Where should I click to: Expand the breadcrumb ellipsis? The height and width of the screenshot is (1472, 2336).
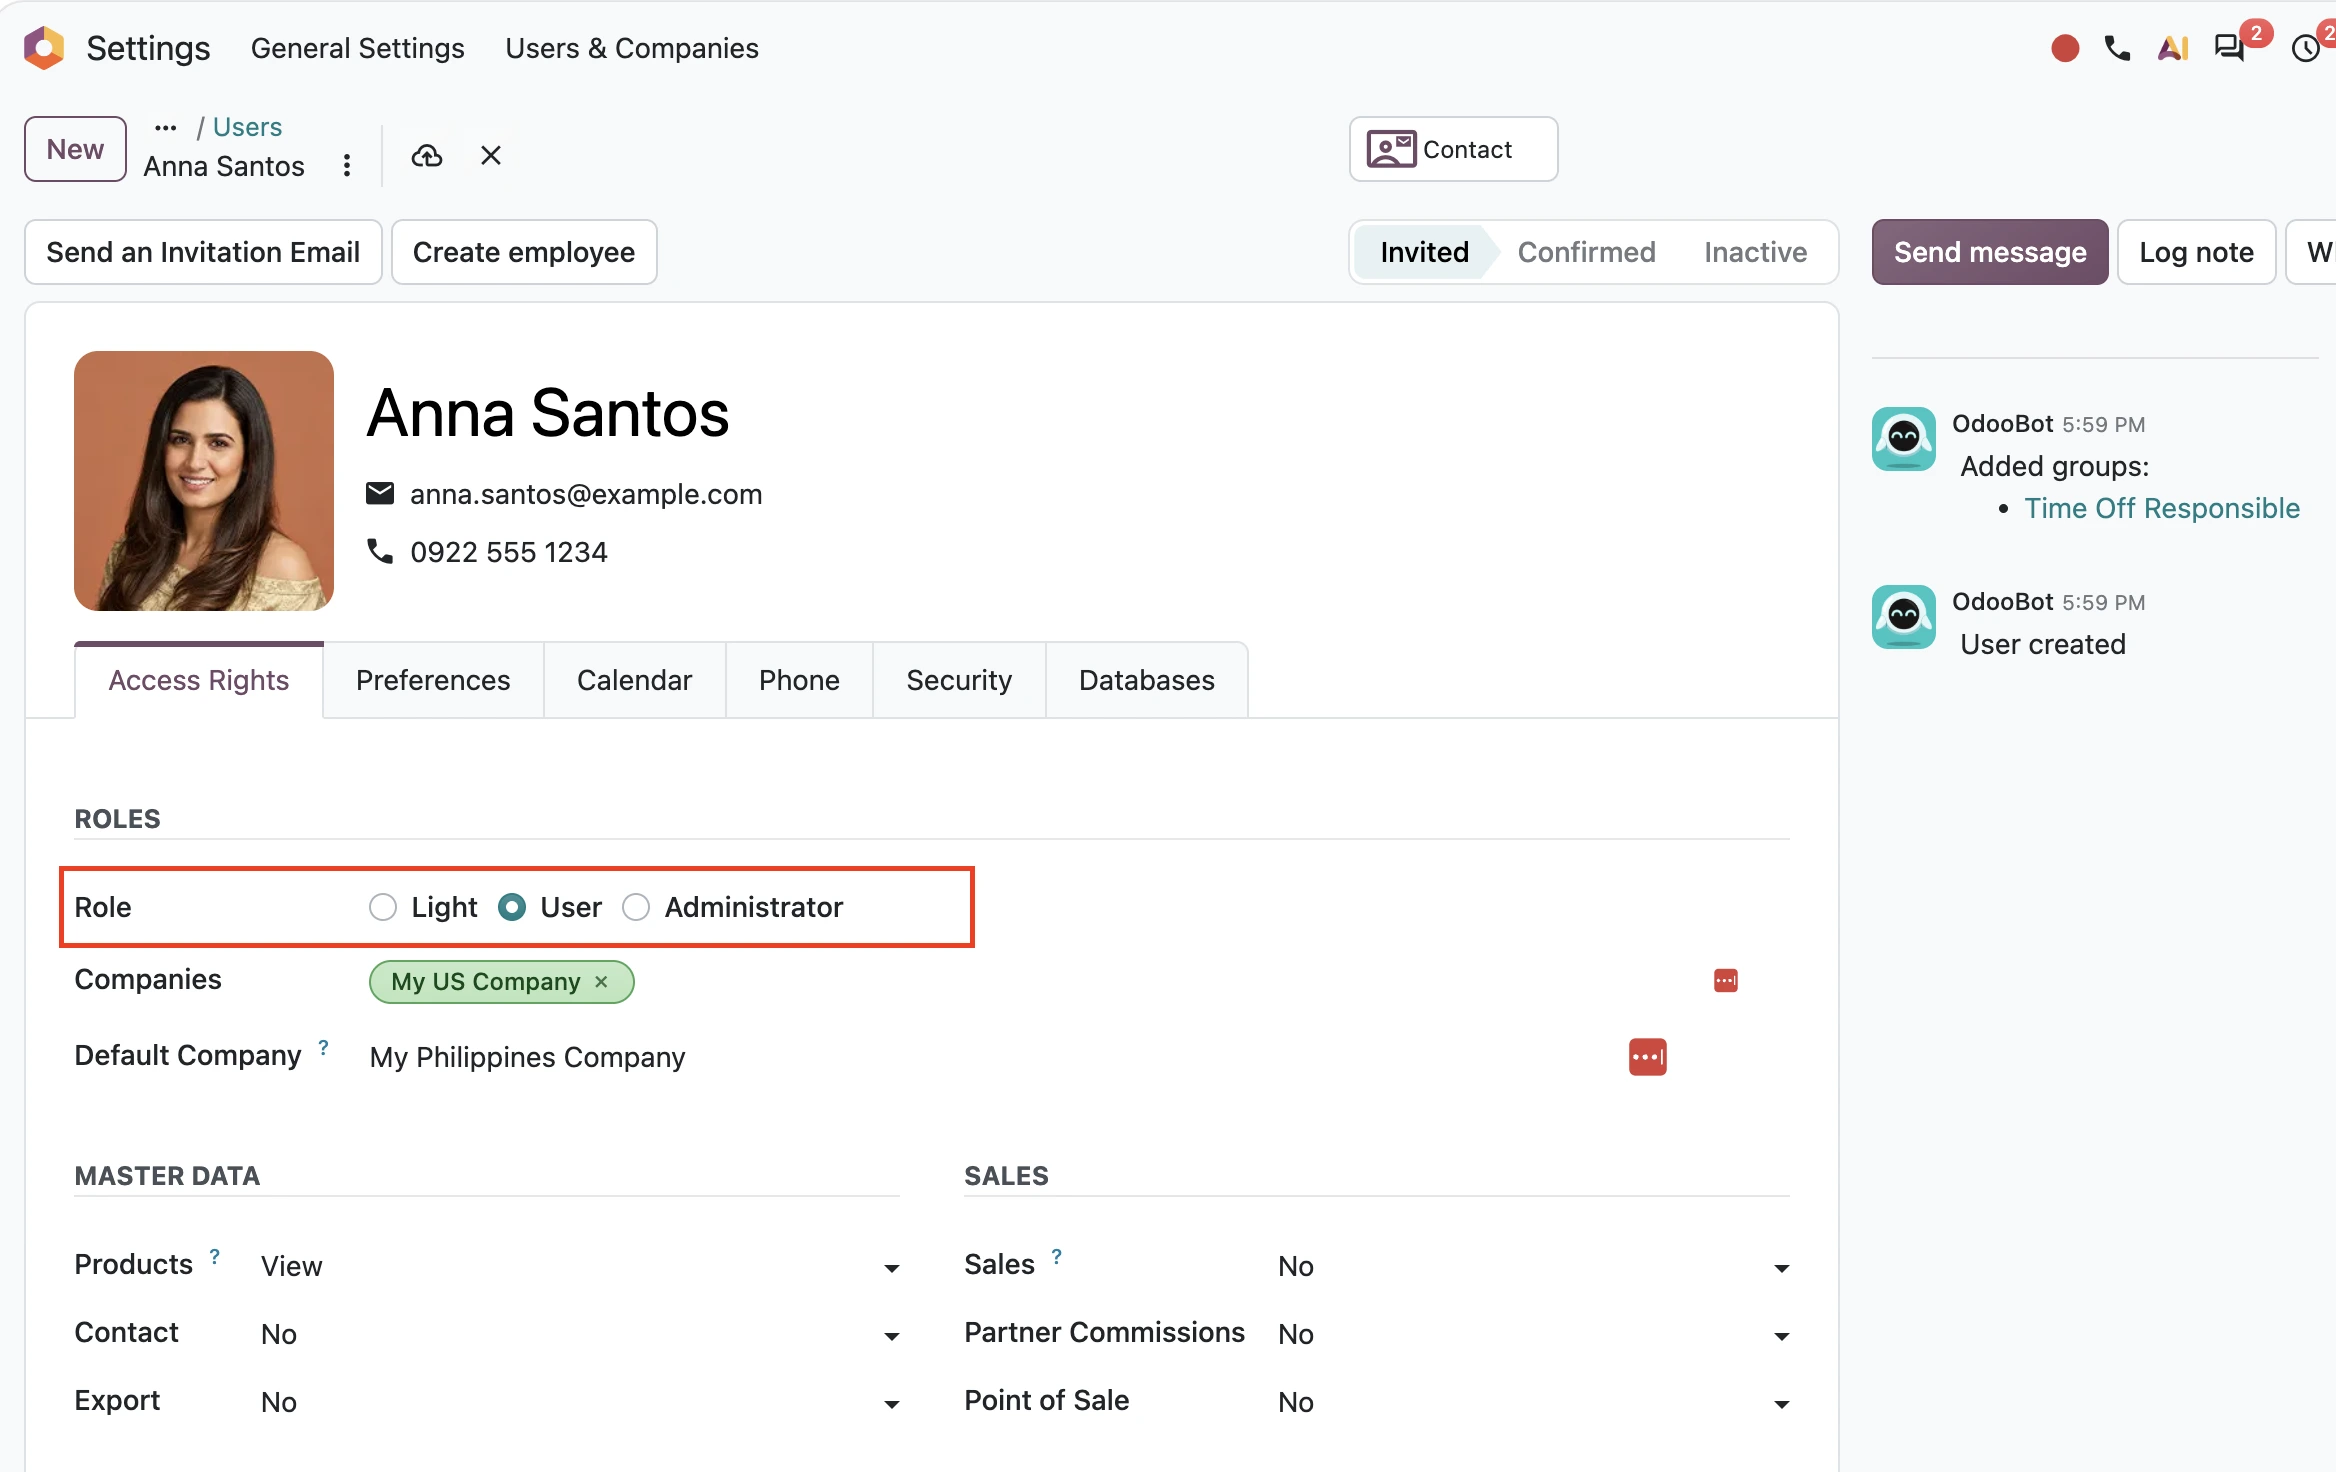coord(165,127)
